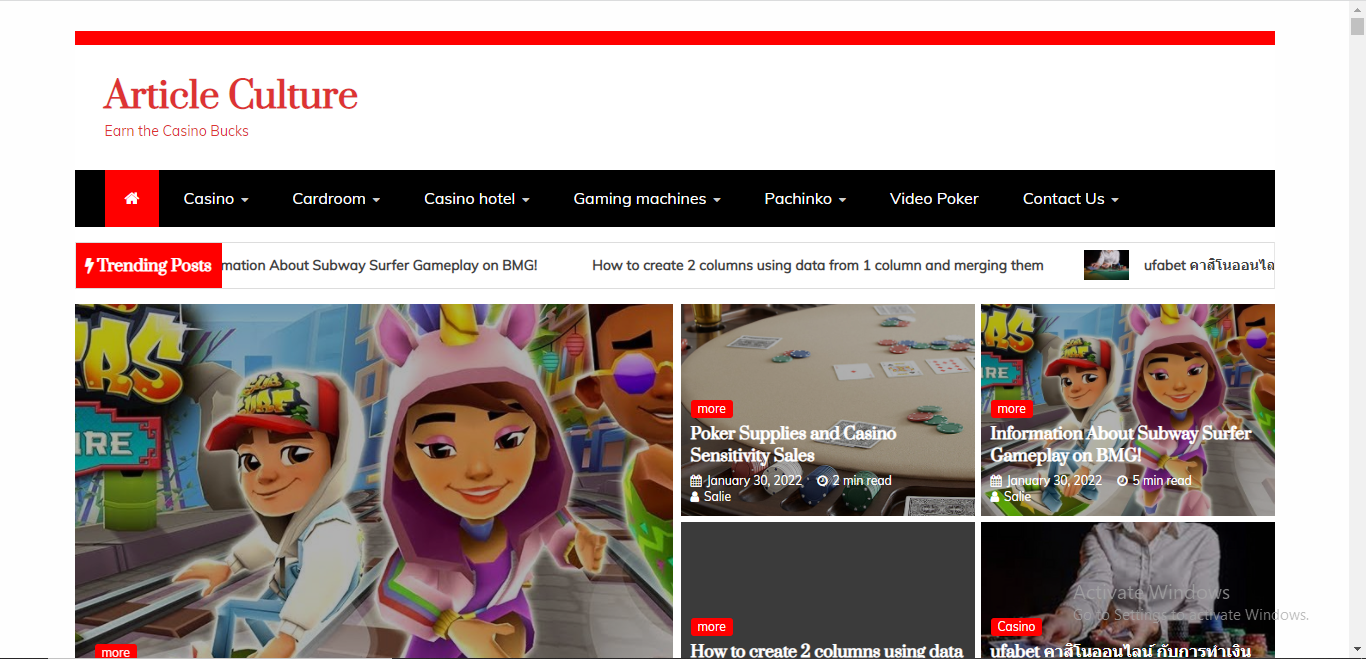Open trending post about creating 2 columns

pos(818,266)
